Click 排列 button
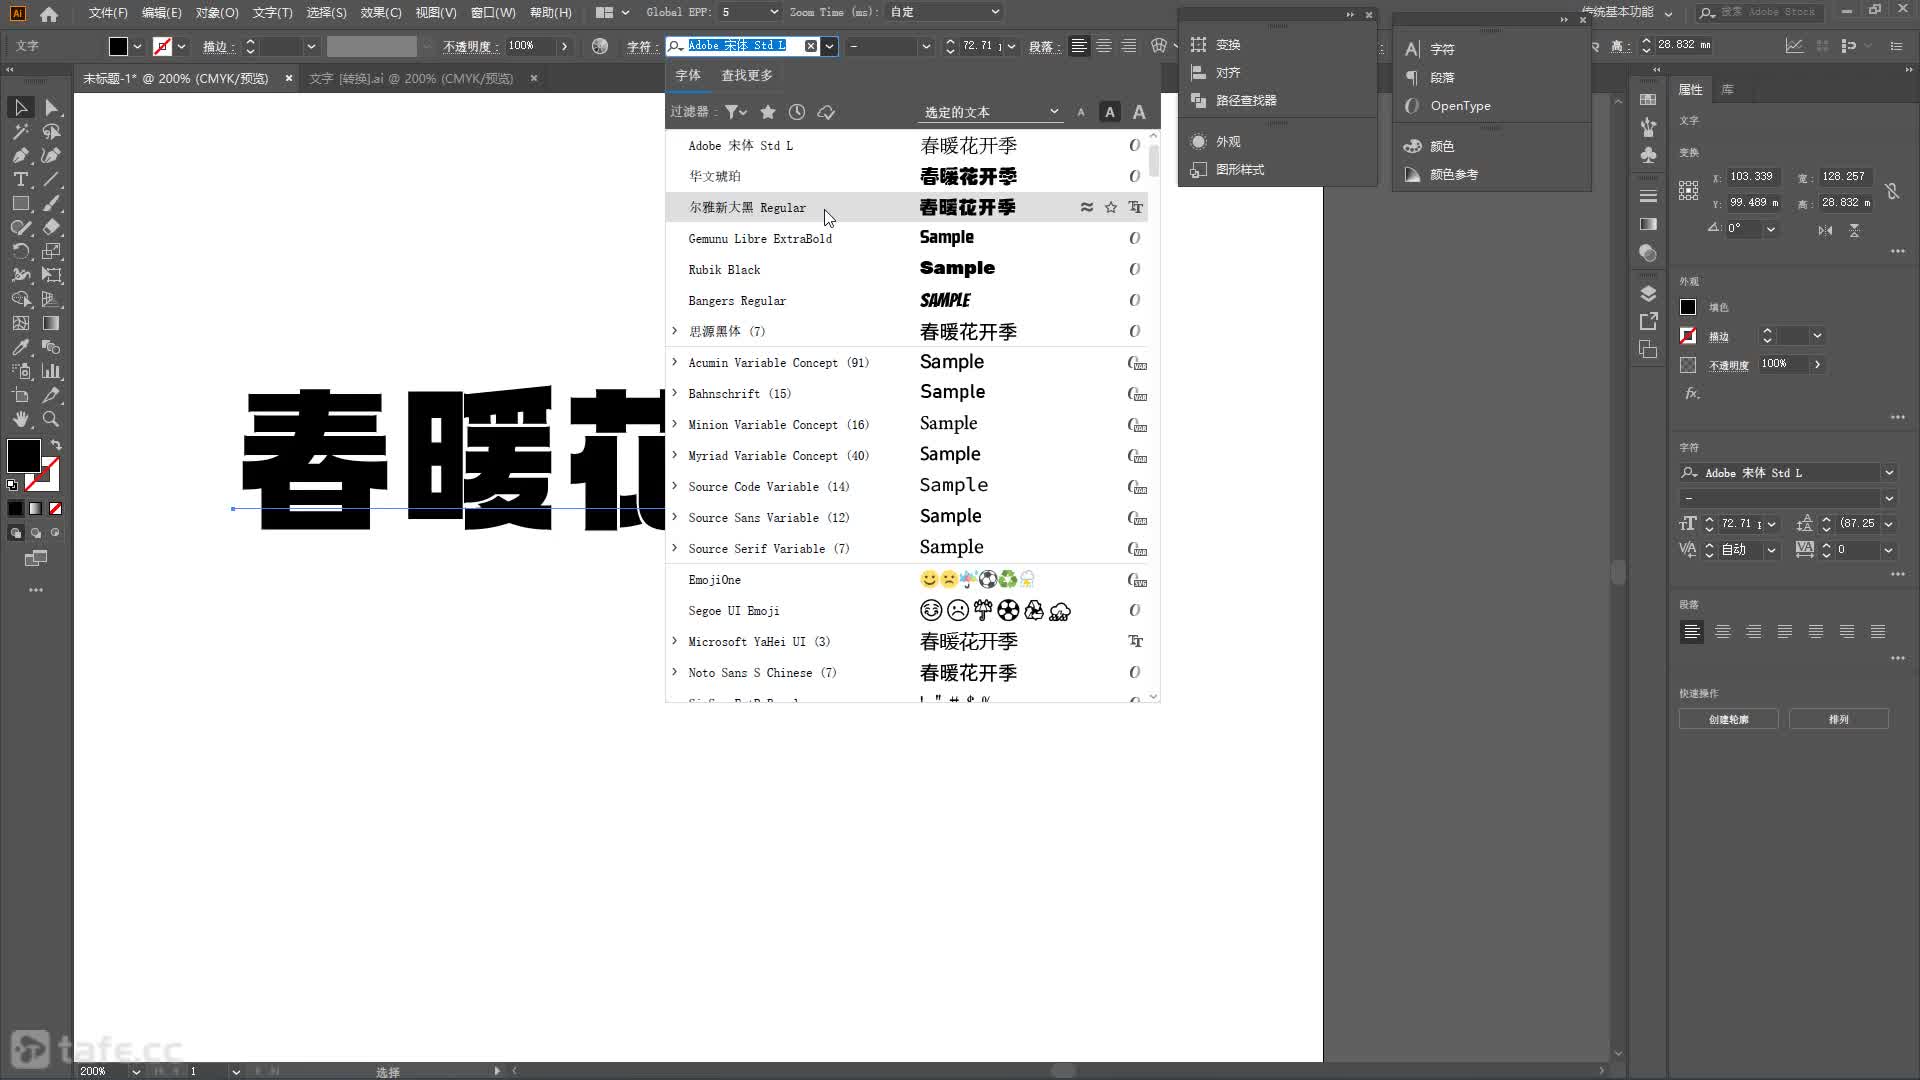This screenshot has height=1080, width=1920. tap(1838, 719)
